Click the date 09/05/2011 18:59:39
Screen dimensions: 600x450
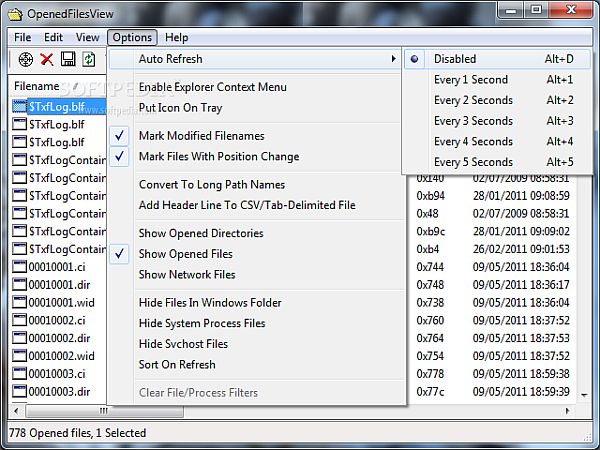click(521, 391)
